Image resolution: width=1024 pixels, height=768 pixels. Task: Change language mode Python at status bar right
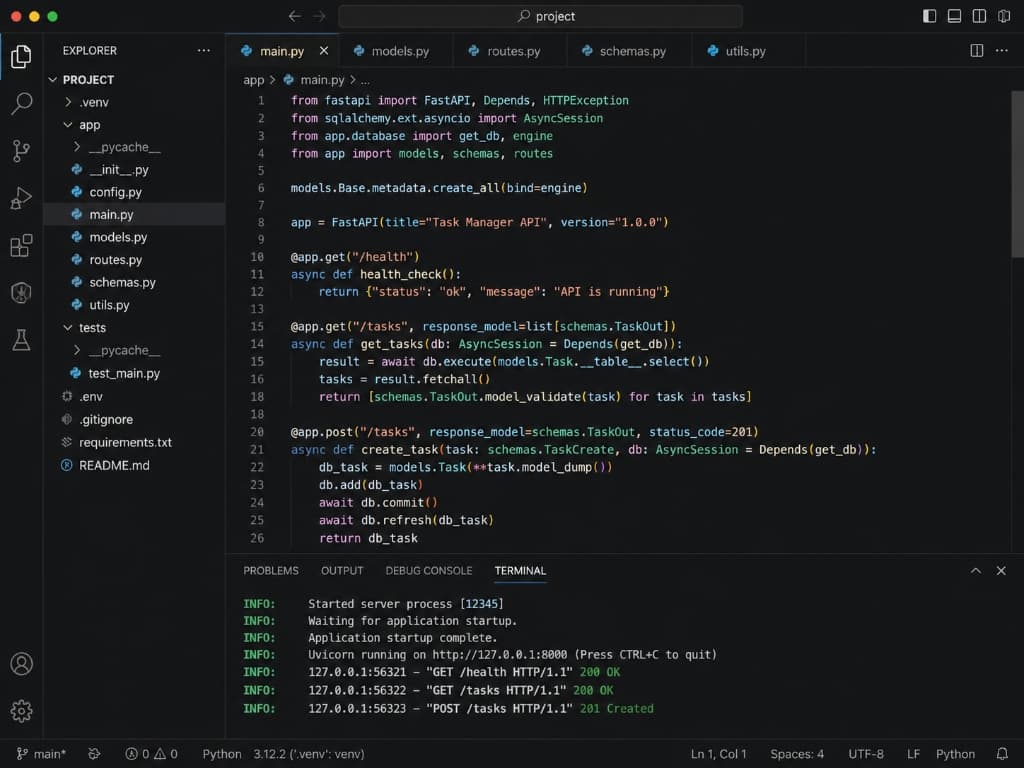[955, 754]
